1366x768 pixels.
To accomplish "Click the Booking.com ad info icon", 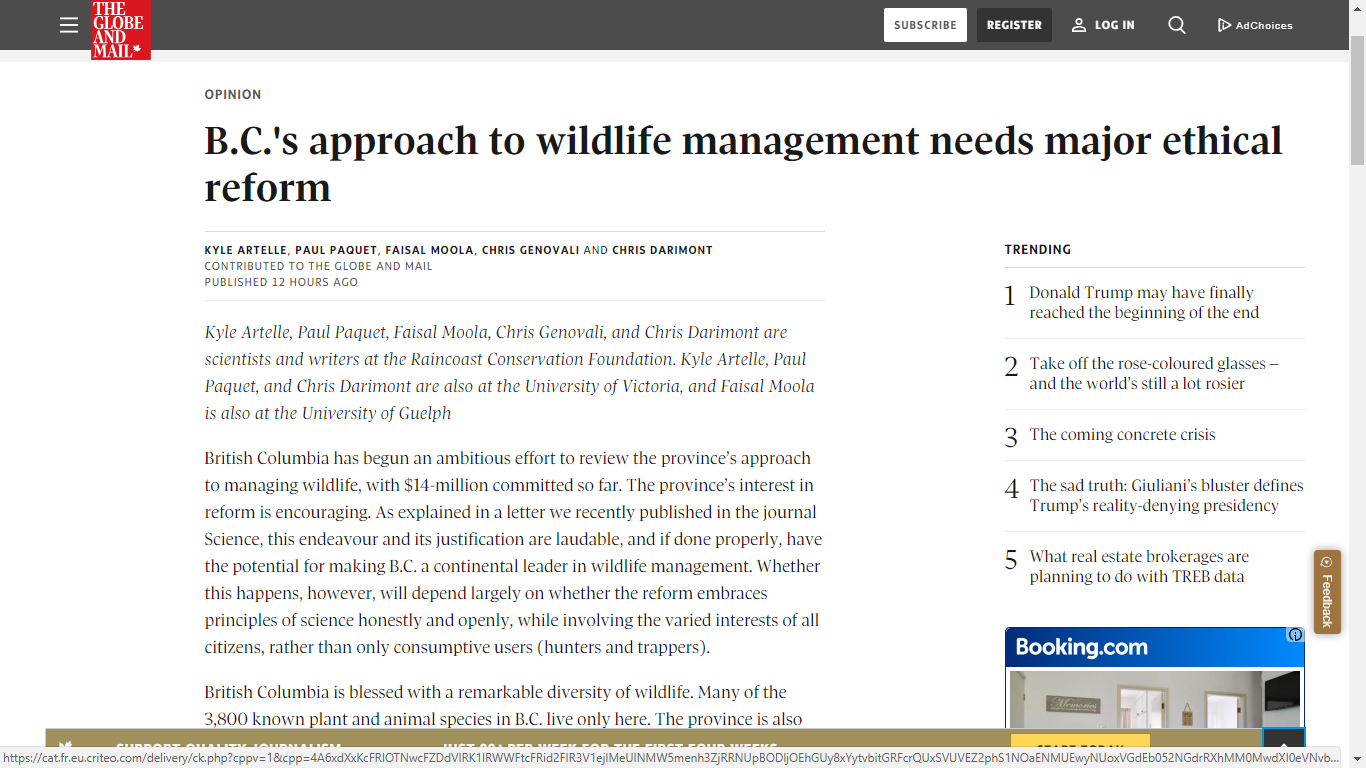I will [x=1295, y=635].
